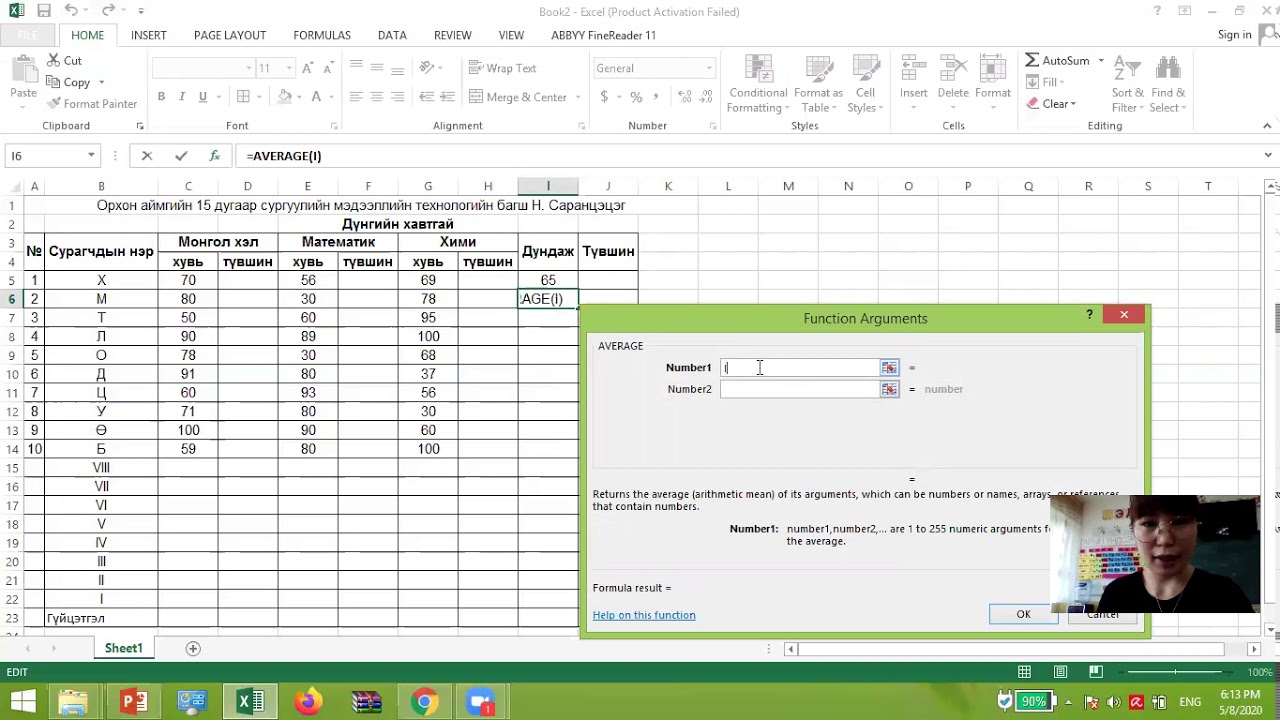Expand the Name Box dropdown
The width and height of the screenshot is (1280, 720).
click(x=91, y=156)
